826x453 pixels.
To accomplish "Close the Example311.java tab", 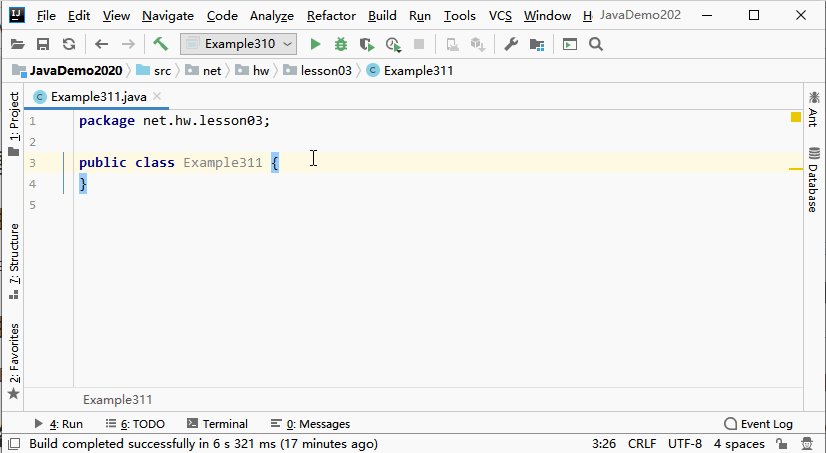I will pyautogui.click(x=157, y=96).
